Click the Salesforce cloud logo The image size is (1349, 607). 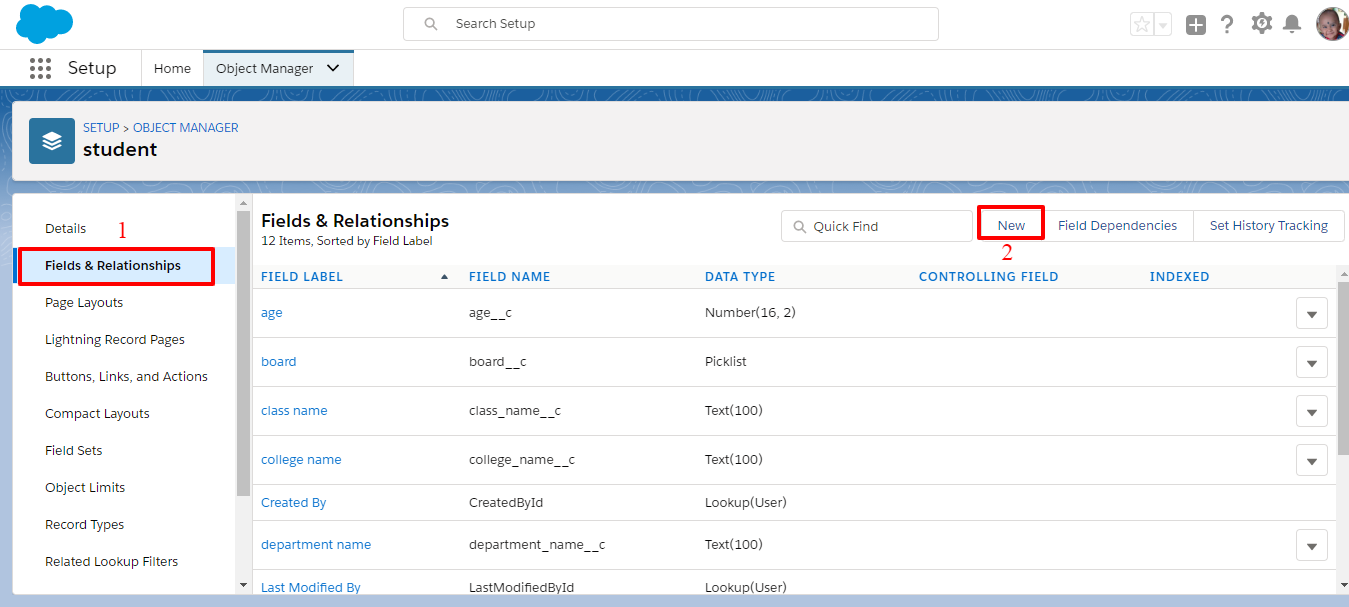44,23
